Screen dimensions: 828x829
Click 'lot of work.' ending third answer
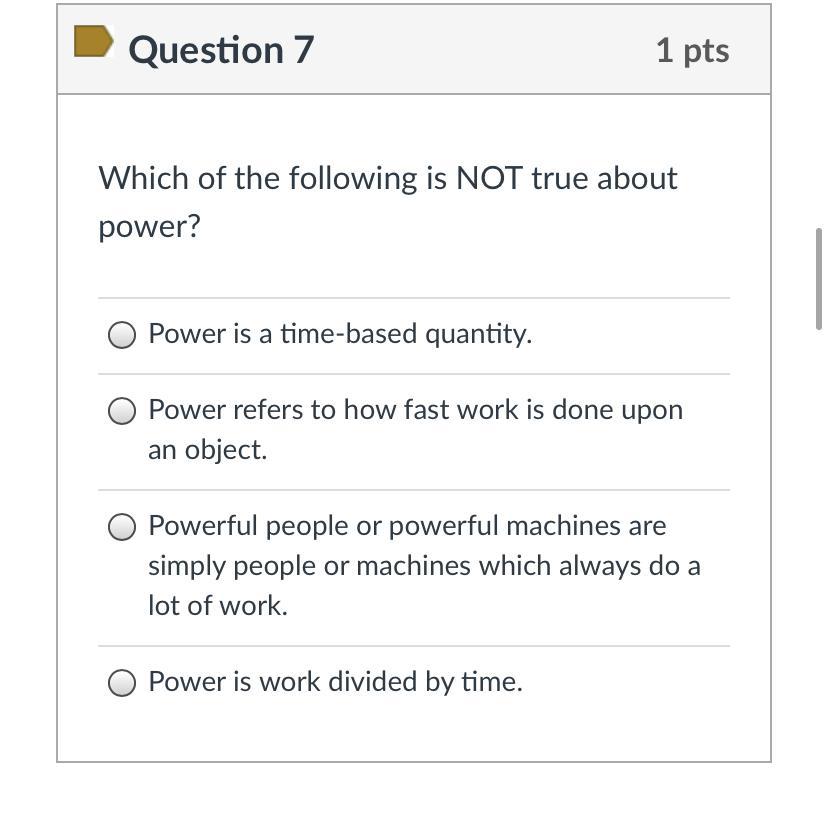217,606
